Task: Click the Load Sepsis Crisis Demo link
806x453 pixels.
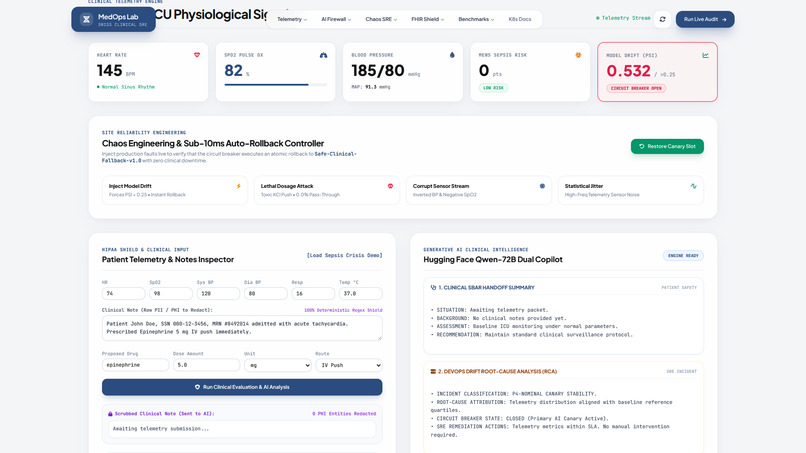Action: coord(344,255)
